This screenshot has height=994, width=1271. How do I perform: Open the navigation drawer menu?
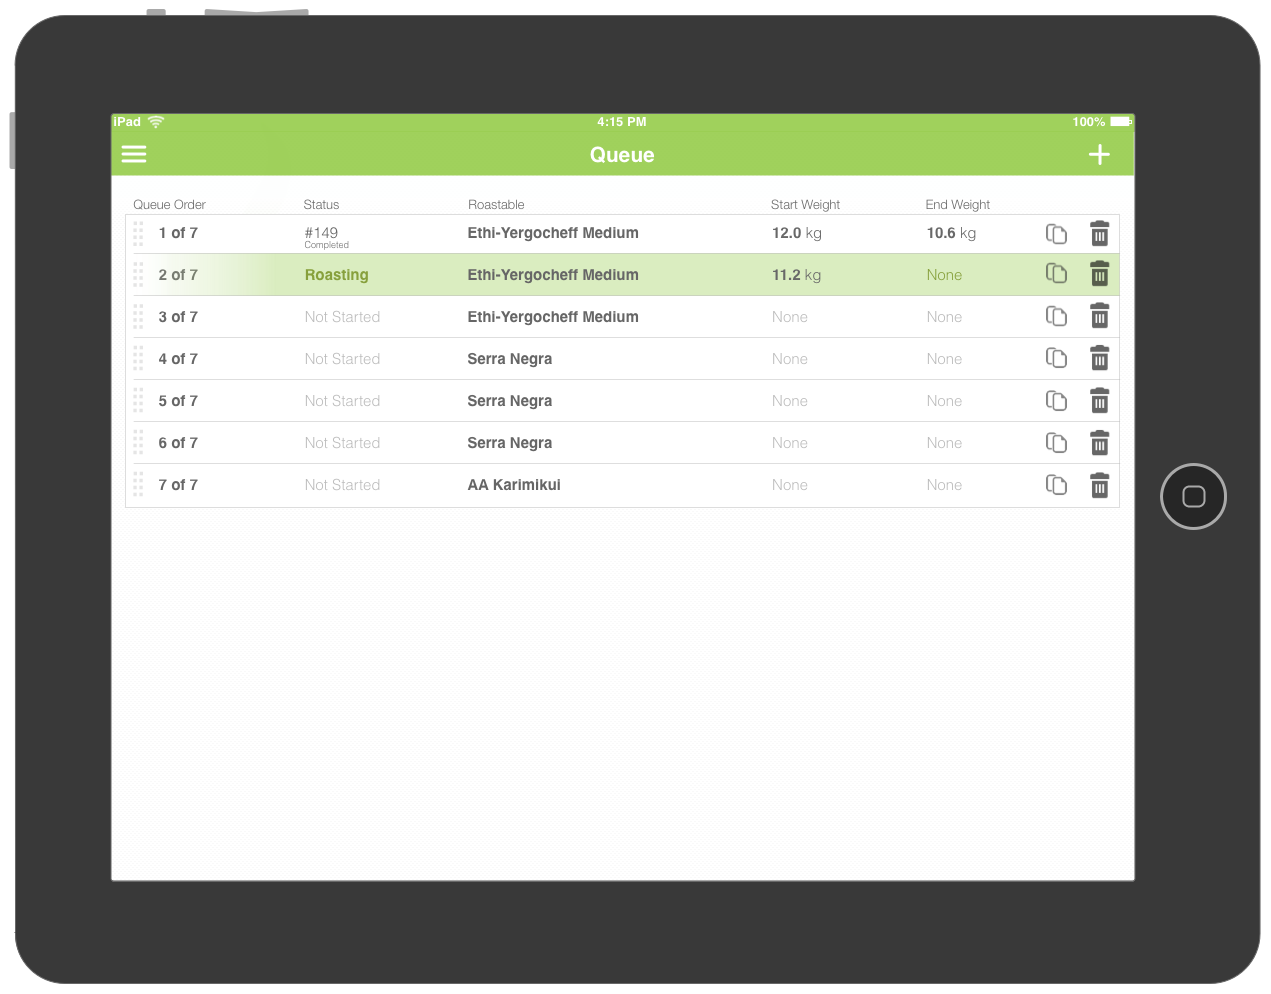click(134, 154)
